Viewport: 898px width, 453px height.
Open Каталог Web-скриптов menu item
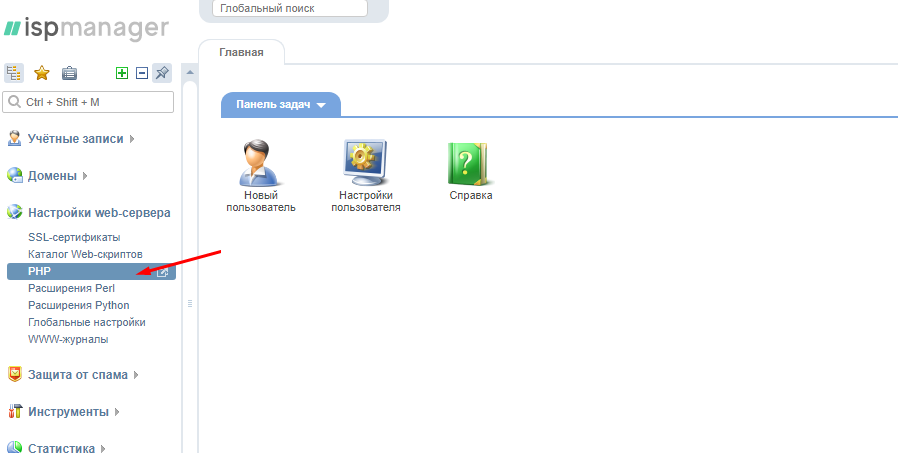[x=85, y=255]
